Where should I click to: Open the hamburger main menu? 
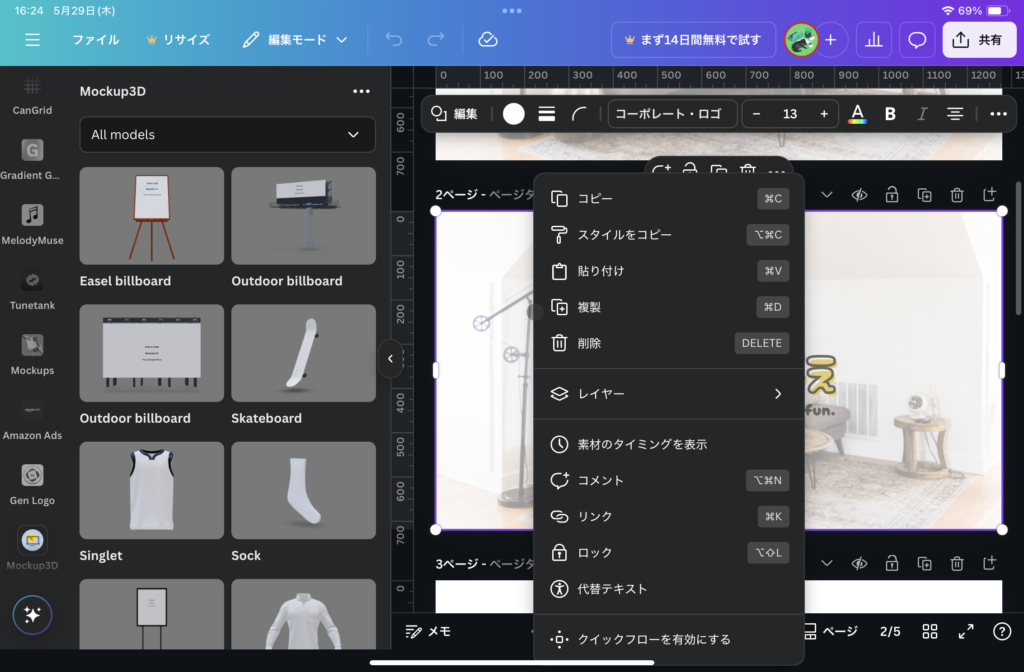coord(32,40)
